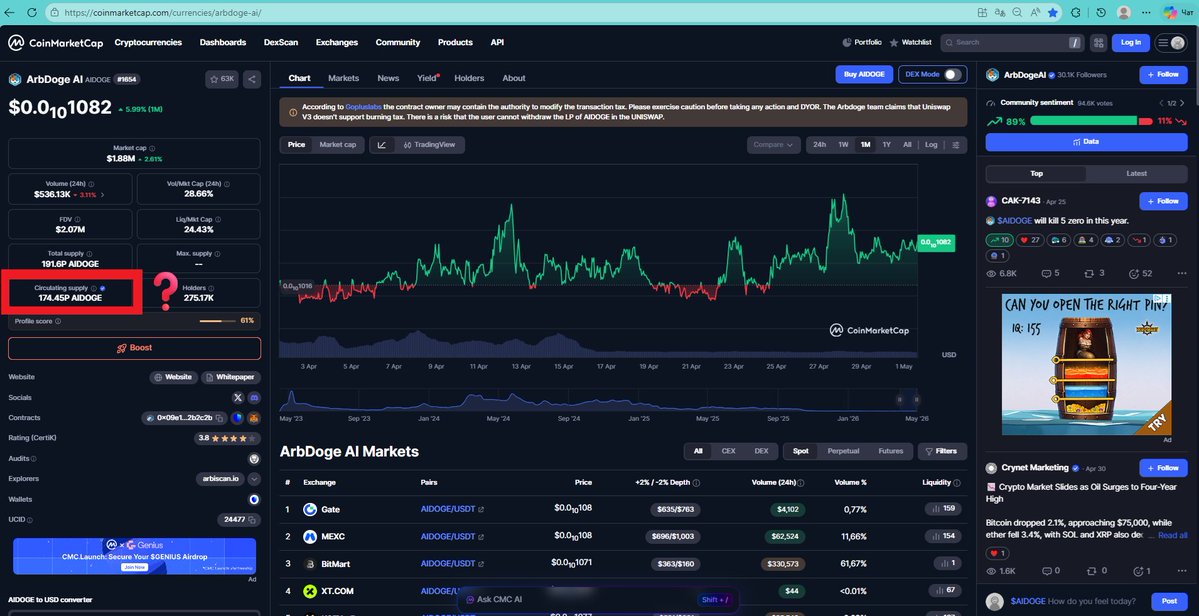1199x616 pixels.
Task: Copy the UCID 24477
Action: point(252,520)
